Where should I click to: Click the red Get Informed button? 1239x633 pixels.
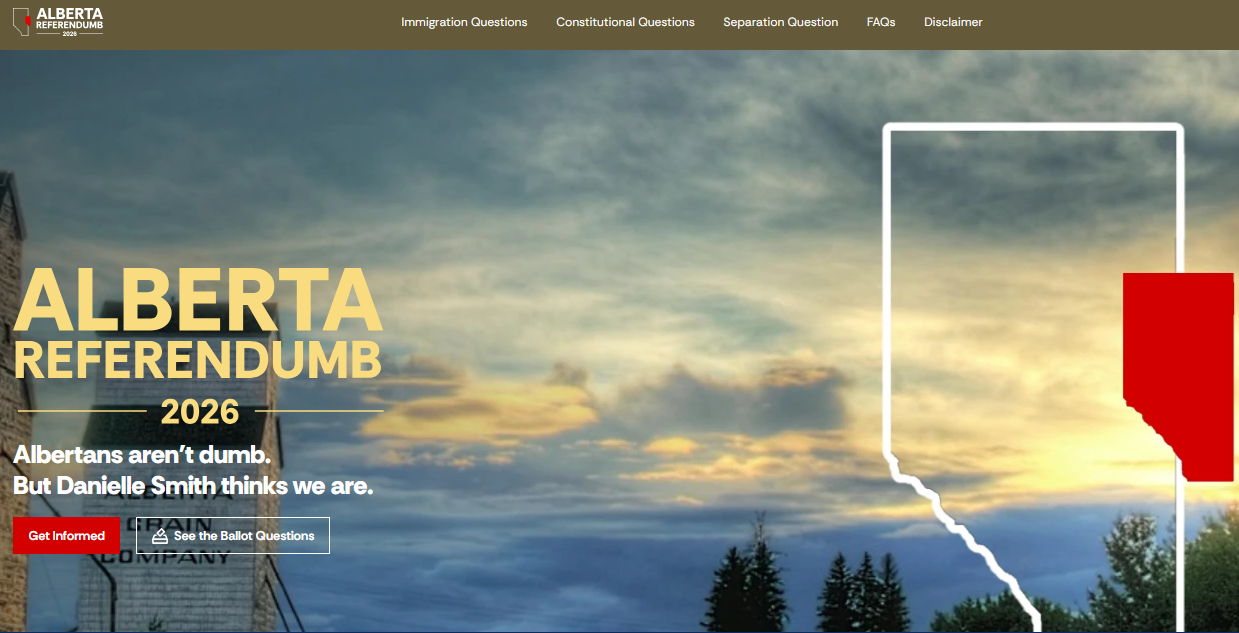66,536
